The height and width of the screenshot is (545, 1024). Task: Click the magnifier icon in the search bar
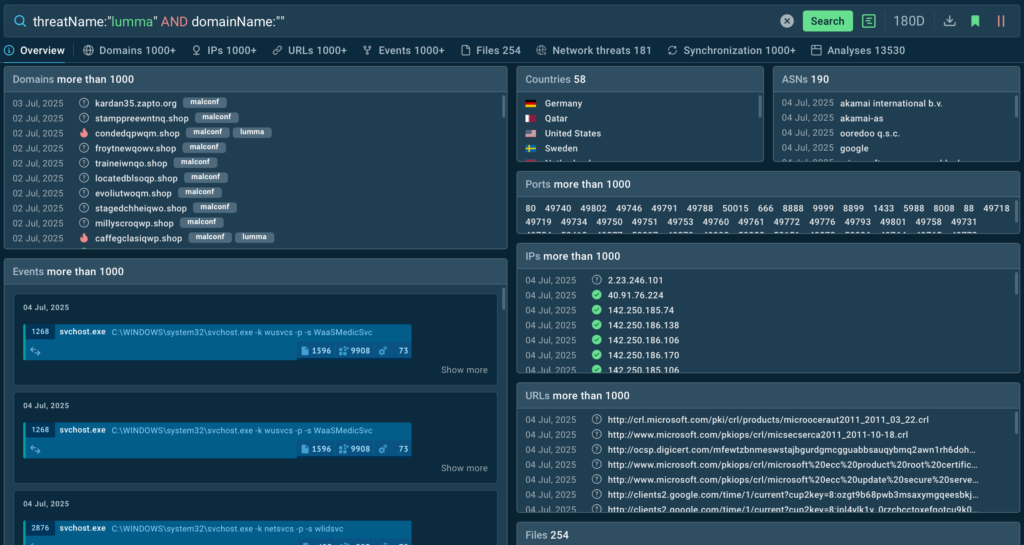(x=19, y=21)
